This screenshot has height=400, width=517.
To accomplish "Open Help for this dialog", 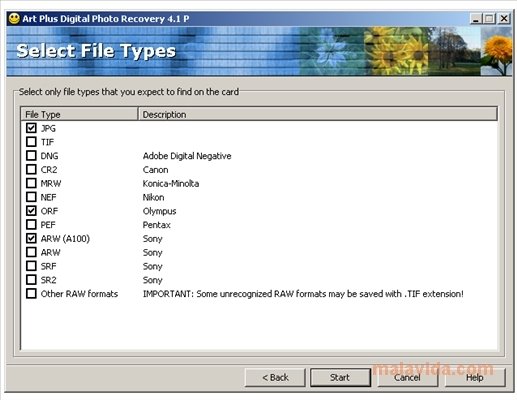I will click(475, 377).
